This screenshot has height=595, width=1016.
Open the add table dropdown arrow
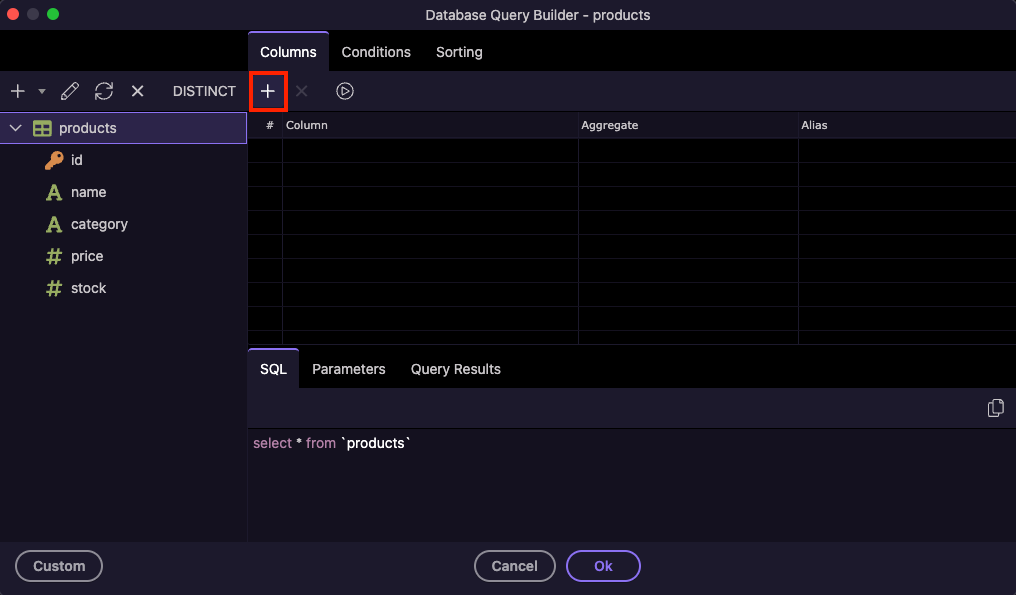42,91
